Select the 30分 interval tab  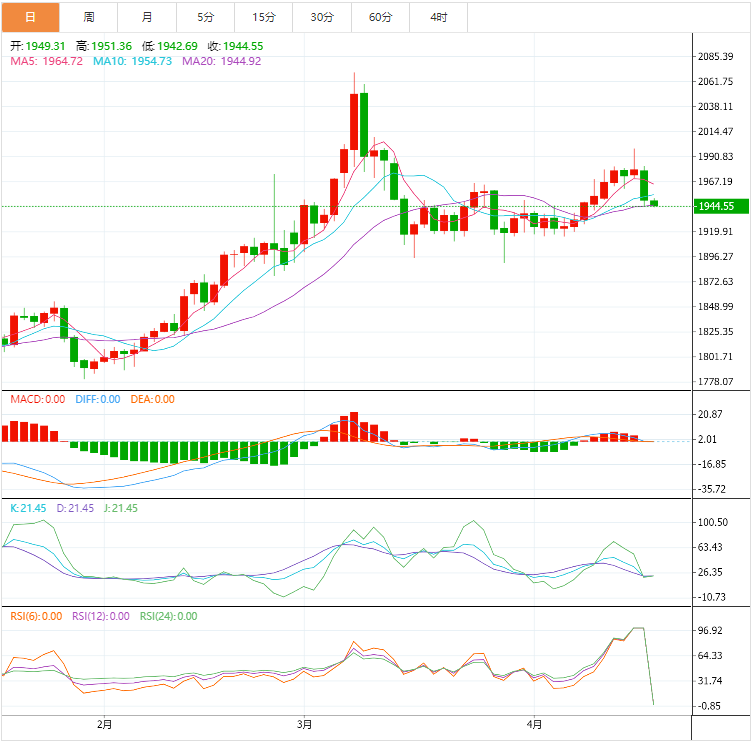323,17
